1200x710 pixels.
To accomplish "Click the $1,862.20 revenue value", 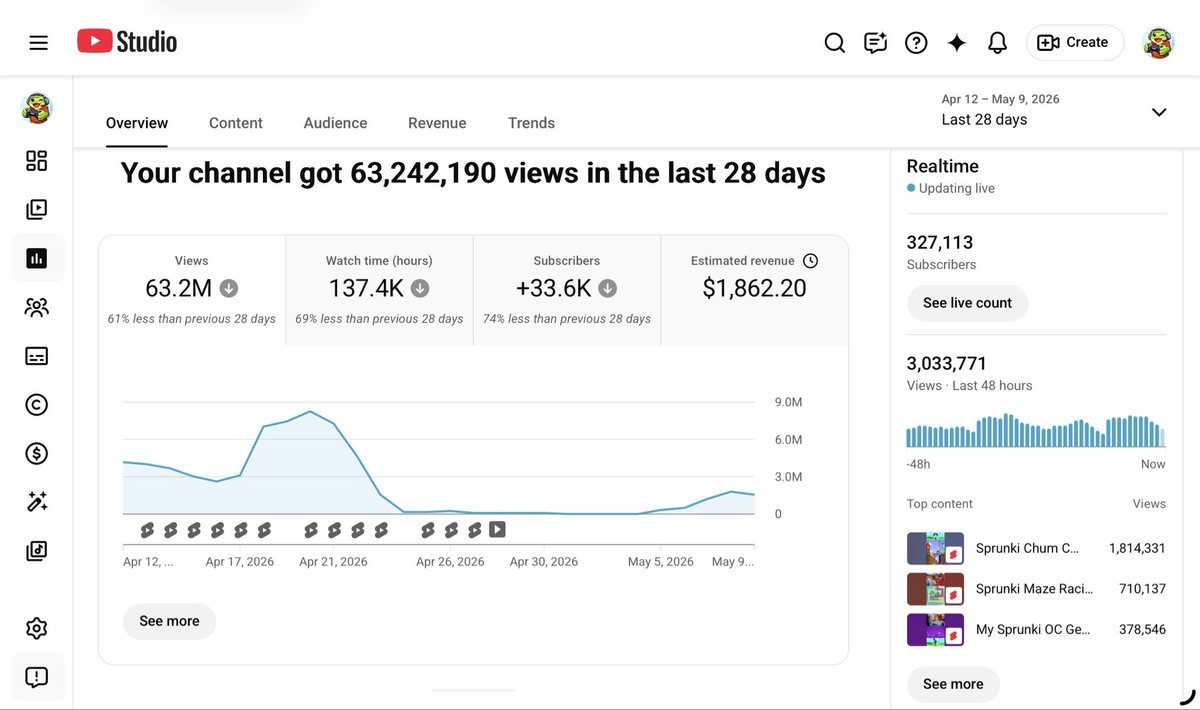I will (754, 289).
